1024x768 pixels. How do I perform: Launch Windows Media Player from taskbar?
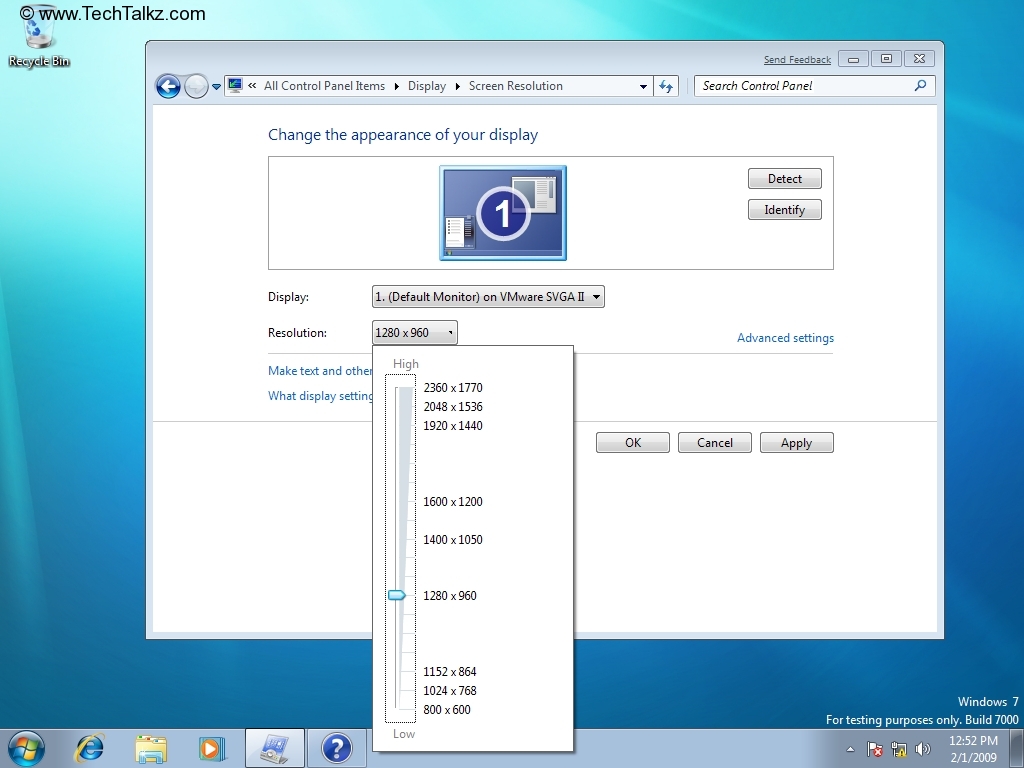(212, 748)
